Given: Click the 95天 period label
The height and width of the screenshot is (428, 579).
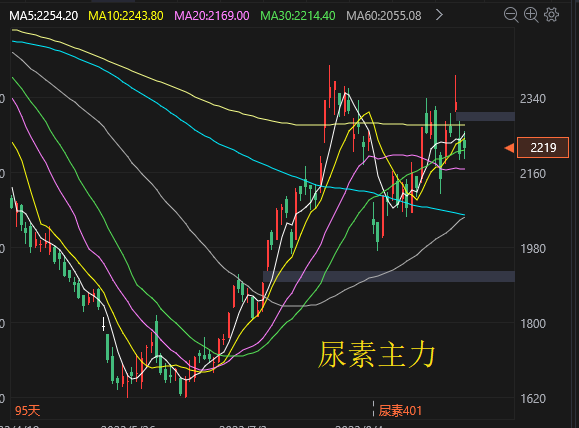Looking at the screenshot, I should click(27, 411).
